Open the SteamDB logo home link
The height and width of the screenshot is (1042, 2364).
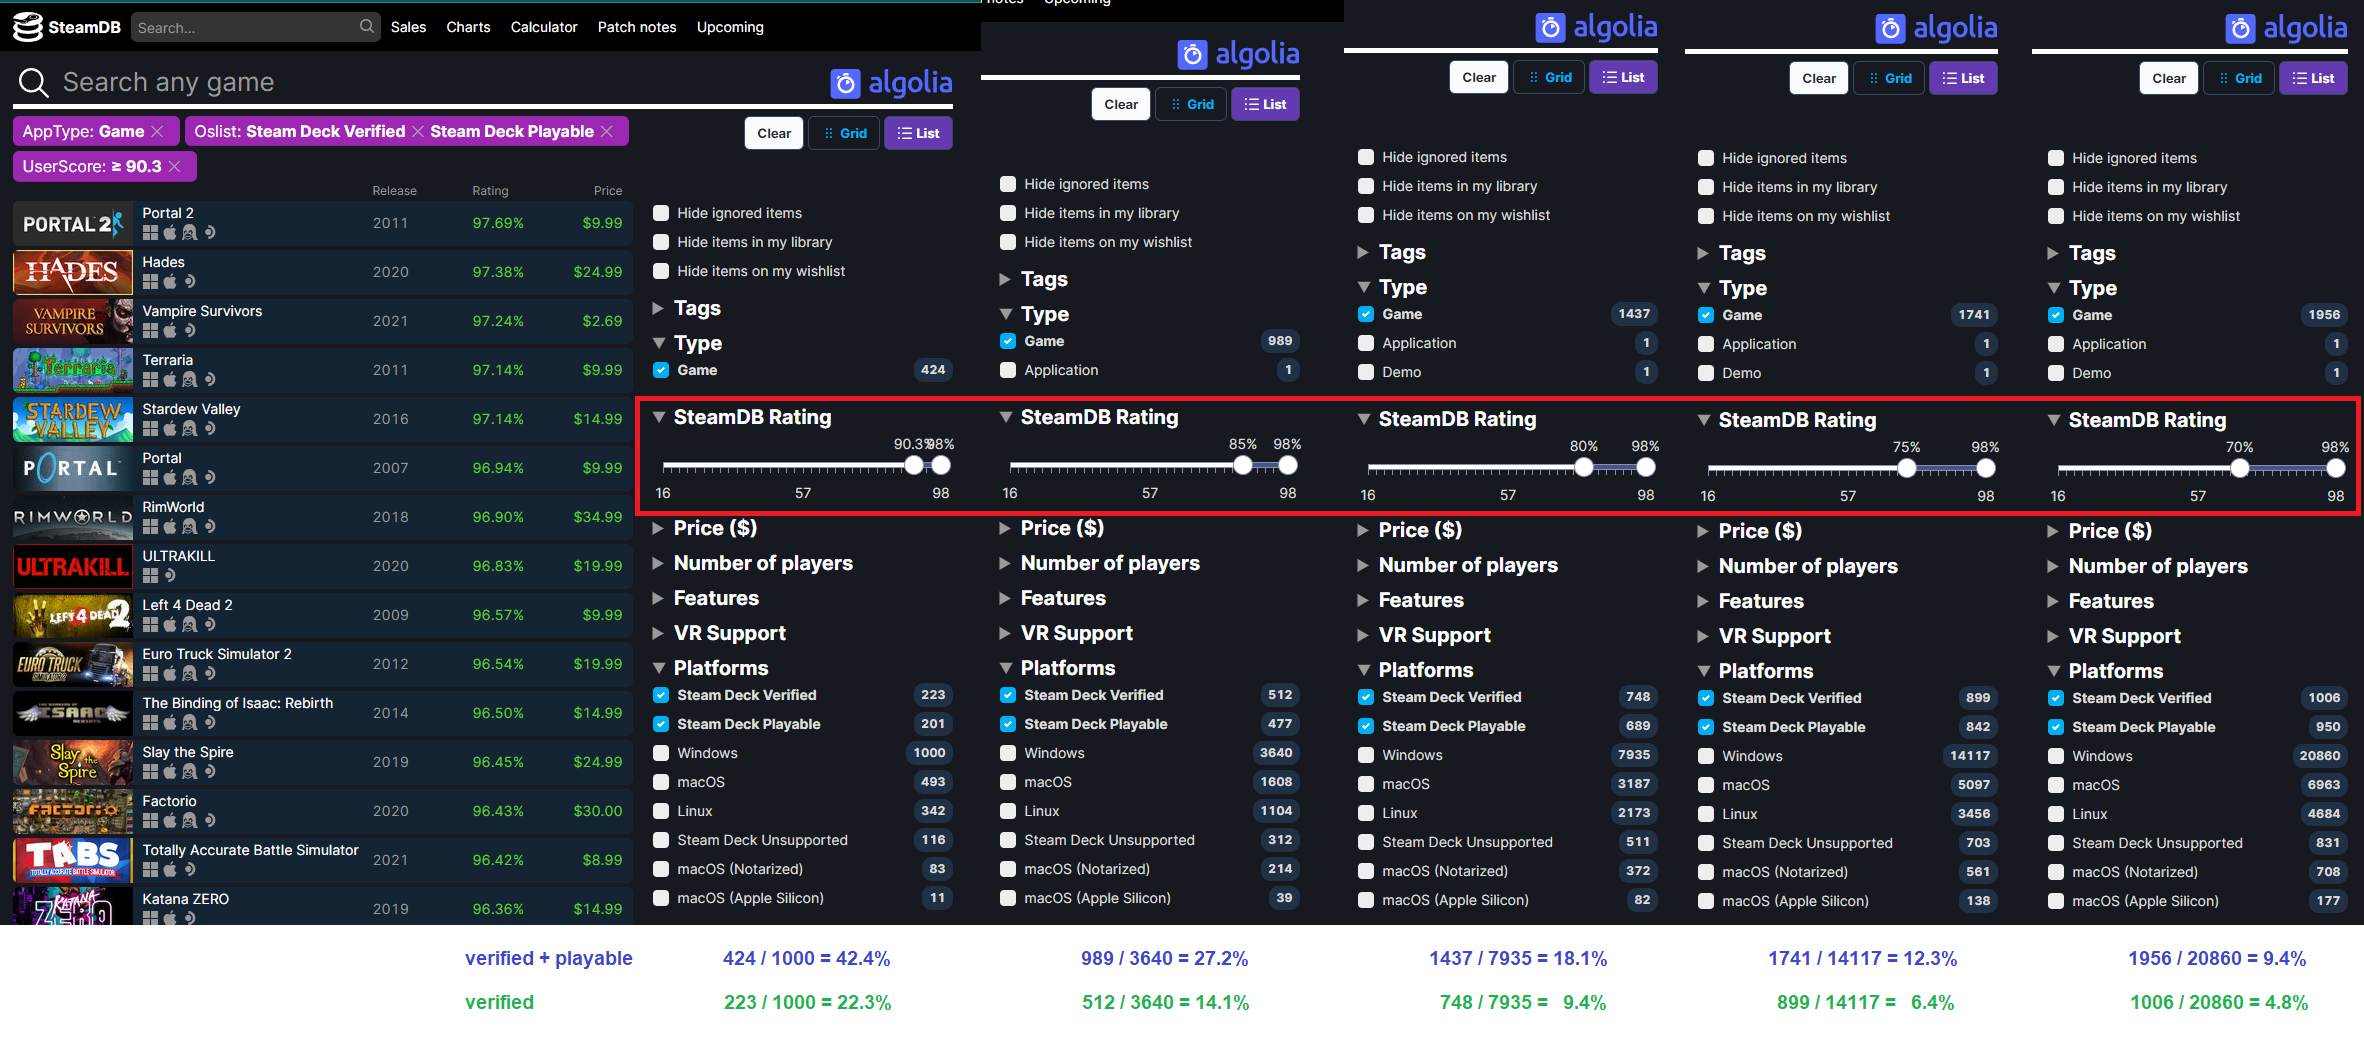coord(66,27)
